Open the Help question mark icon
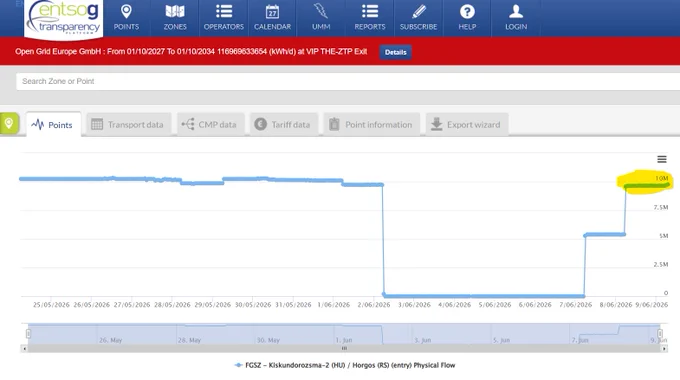 coord(467,12)
